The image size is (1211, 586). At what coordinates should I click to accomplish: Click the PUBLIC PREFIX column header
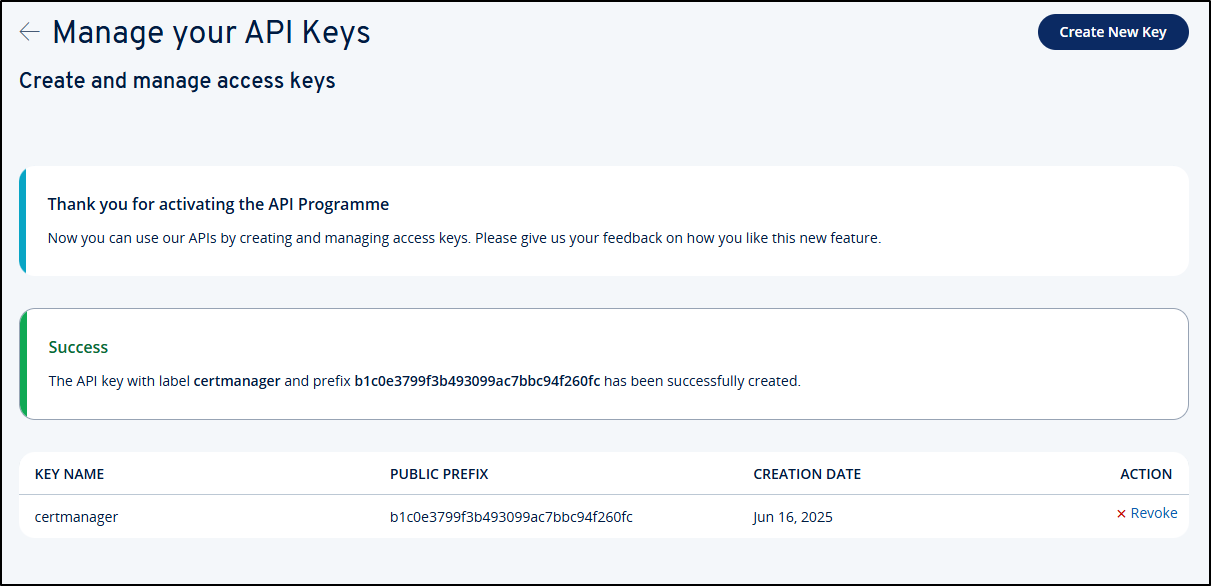439,474
